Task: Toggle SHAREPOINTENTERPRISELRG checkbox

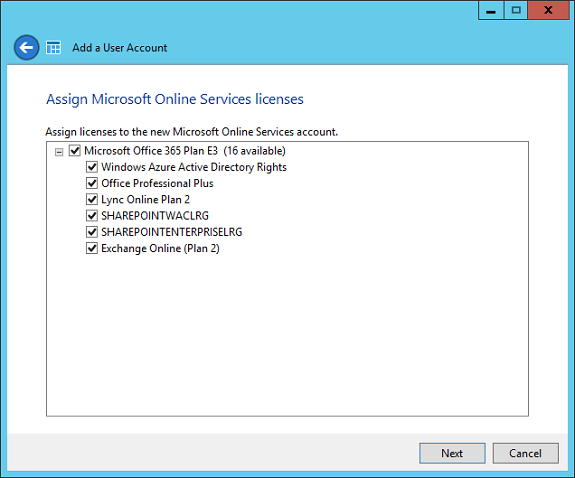Action: click(92, 232)
